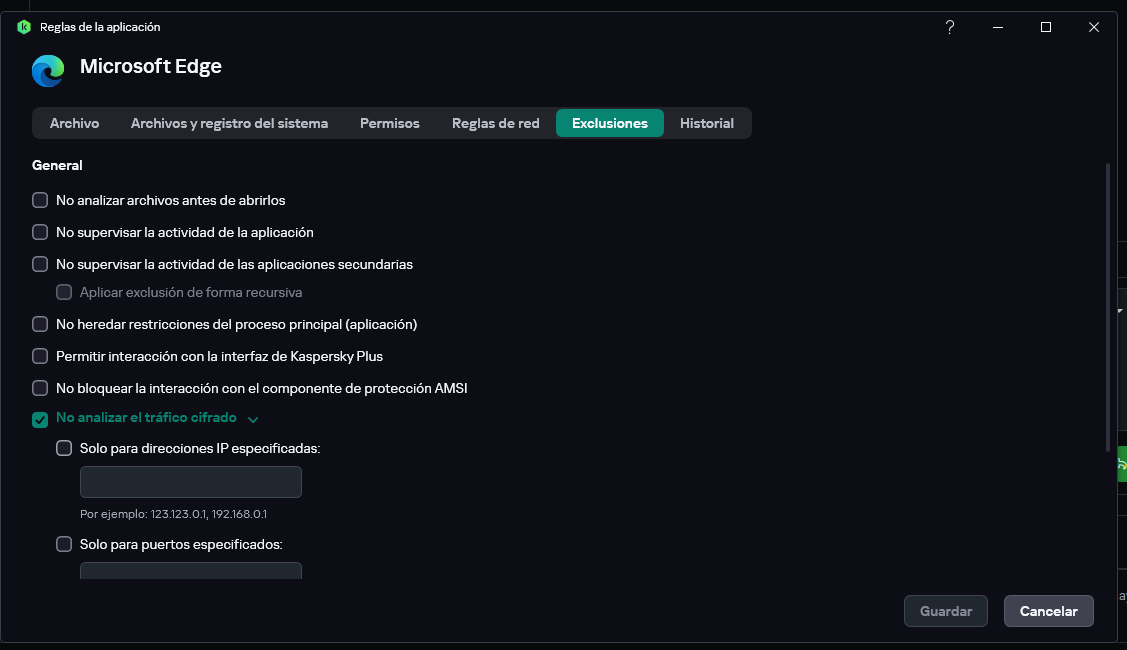
Task: Check Solo para puertos especificados
Action: click(x=64, y=544)
